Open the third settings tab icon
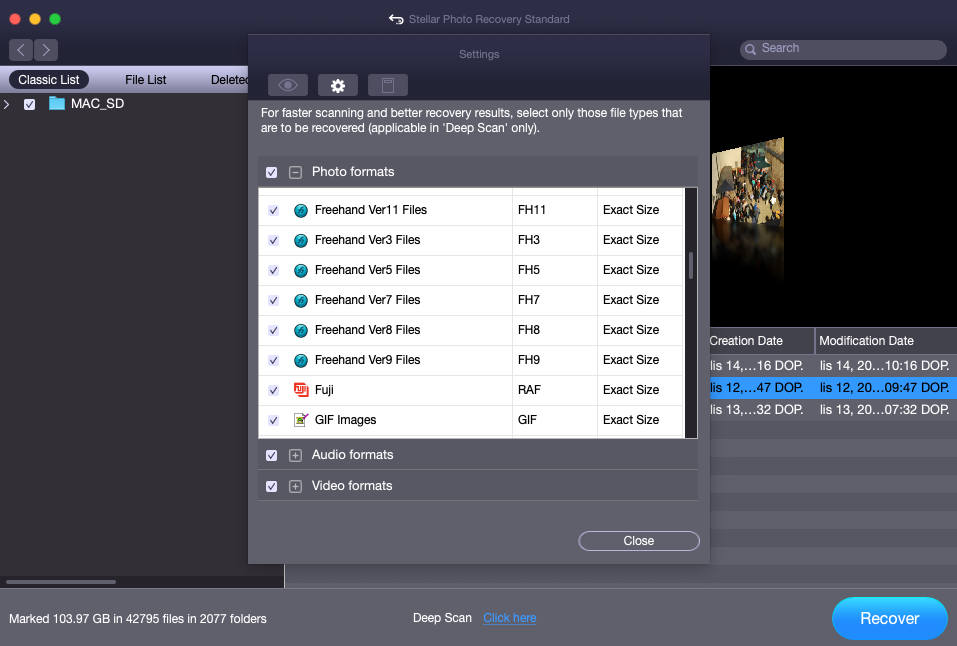957x646 pixels. pos(388,85)
